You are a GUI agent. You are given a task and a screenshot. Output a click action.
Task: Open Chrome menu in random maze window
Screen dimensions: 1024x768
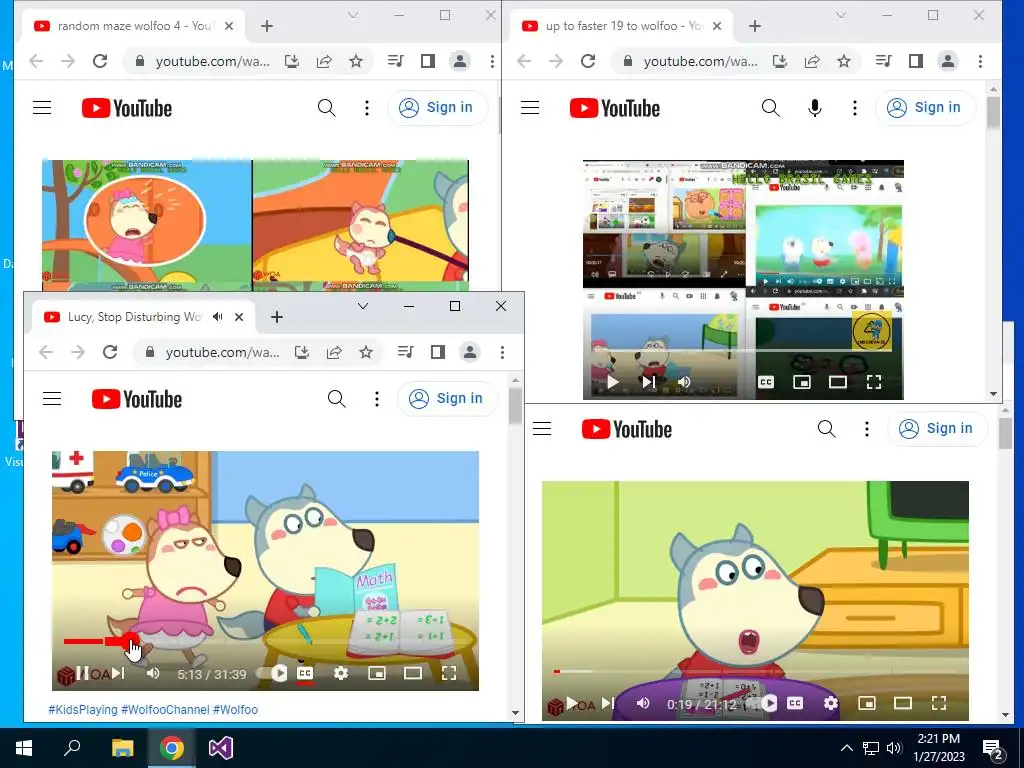pos(492,61)
